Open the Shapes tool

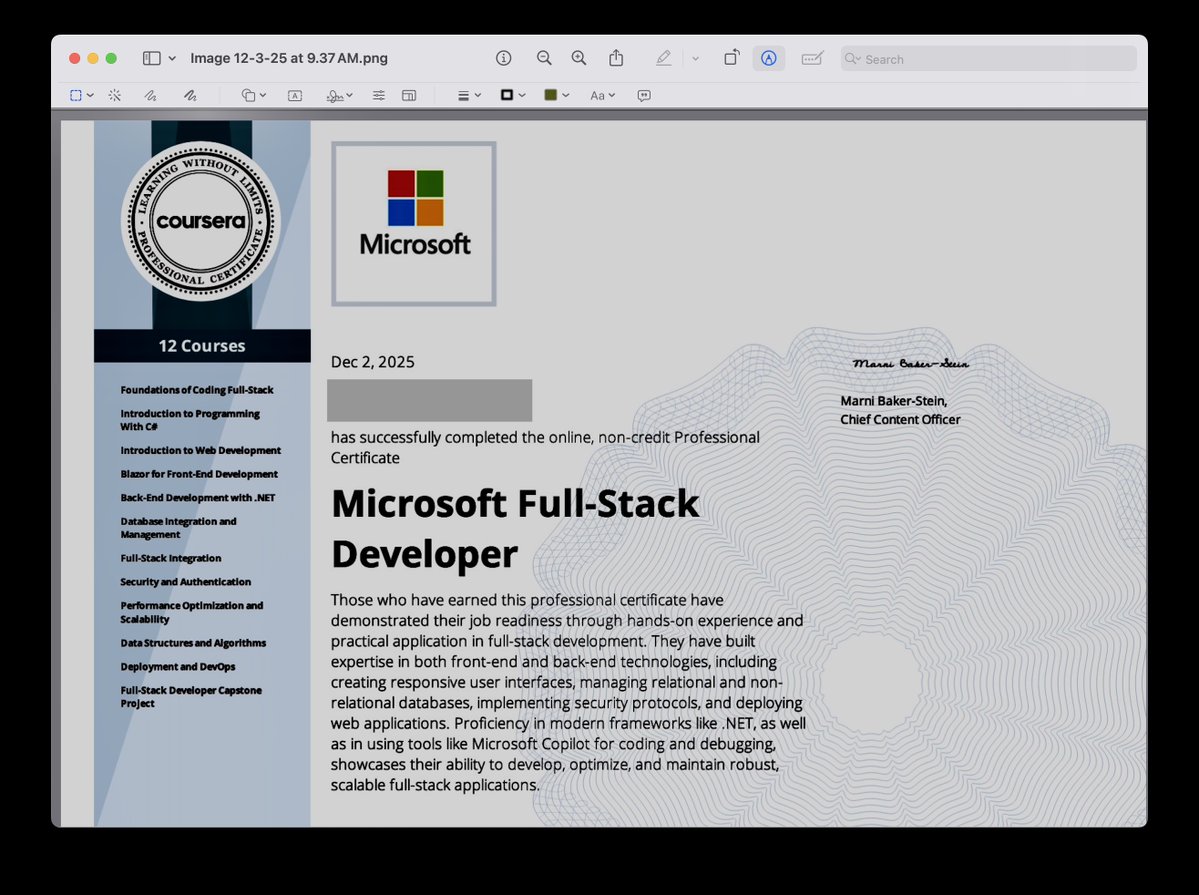(249, 96)
